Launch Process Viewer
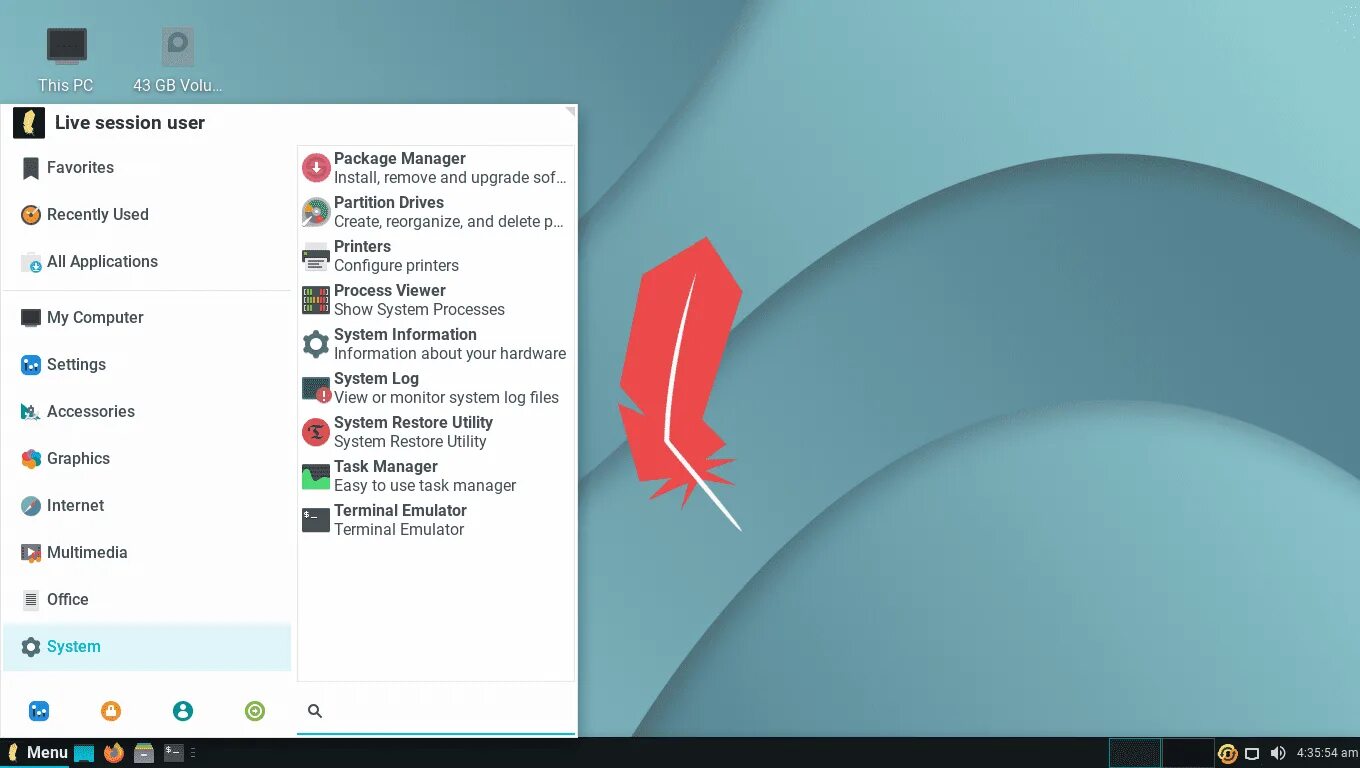Image resolution: width=1360 pixels, height=768 pixels. 436,300
